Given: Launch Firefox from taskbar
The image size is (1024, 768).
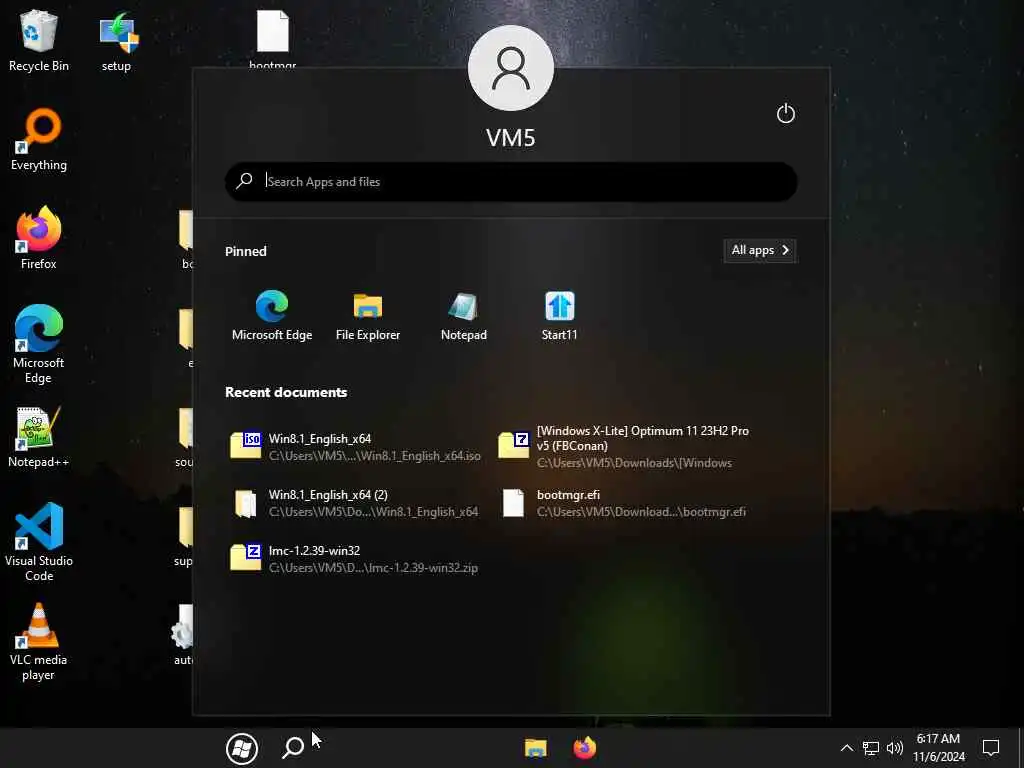Looking at the screenshot, I should (584, 748).
